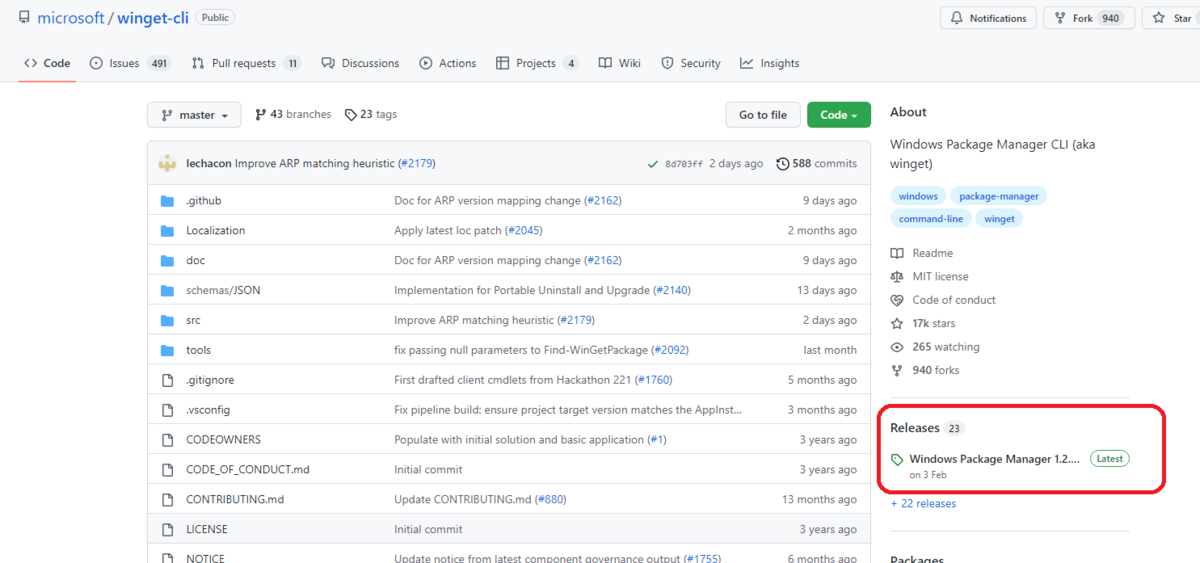
Task: Open pull request #880 link
Action: 552,499
